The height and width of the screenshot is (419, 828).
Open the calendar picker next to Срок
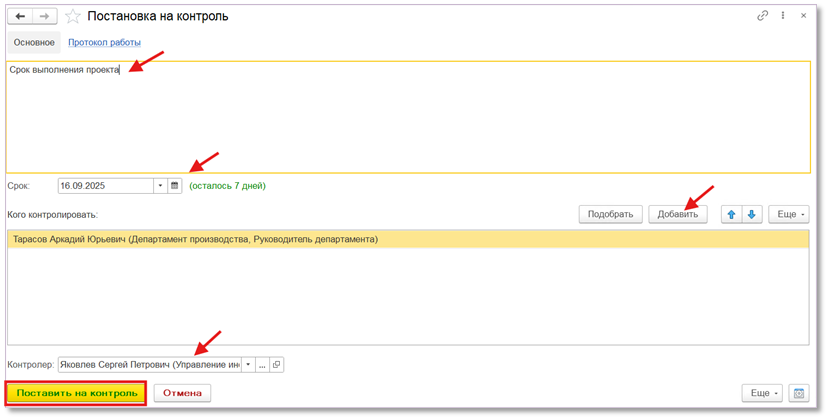point(174,186)
